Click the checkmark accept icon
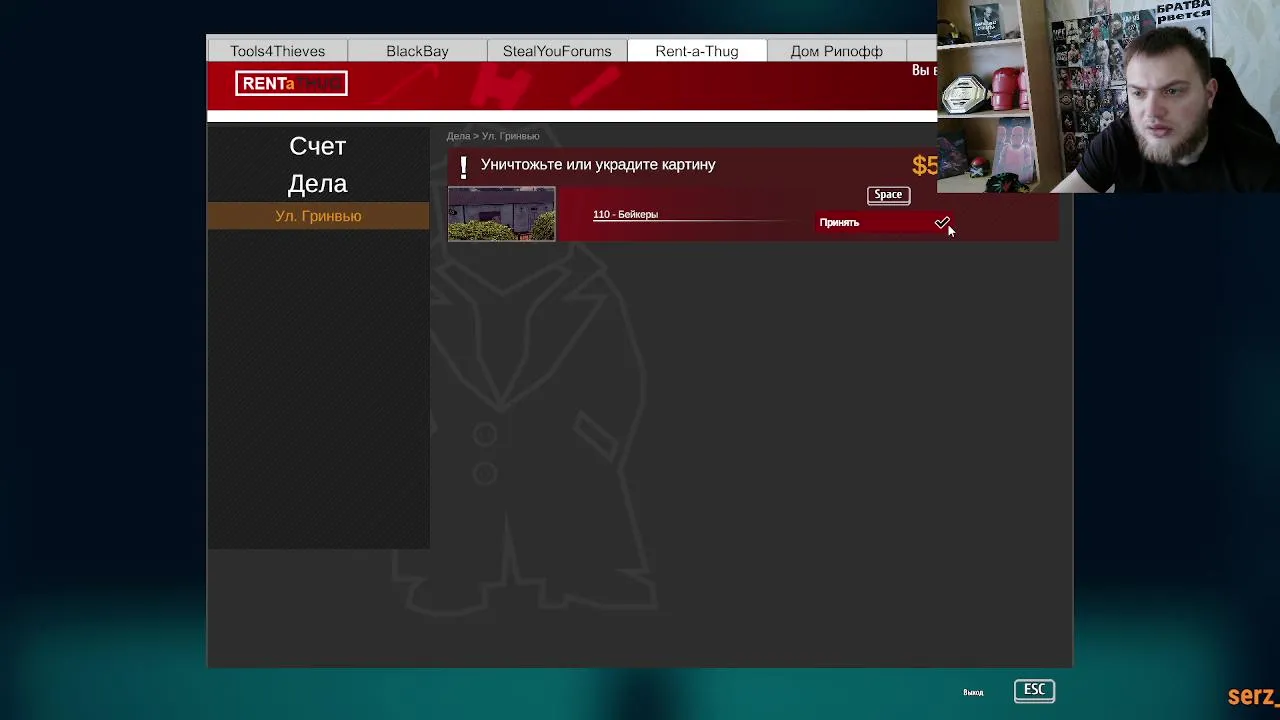The image size is (1280, 720). (942, 222)
